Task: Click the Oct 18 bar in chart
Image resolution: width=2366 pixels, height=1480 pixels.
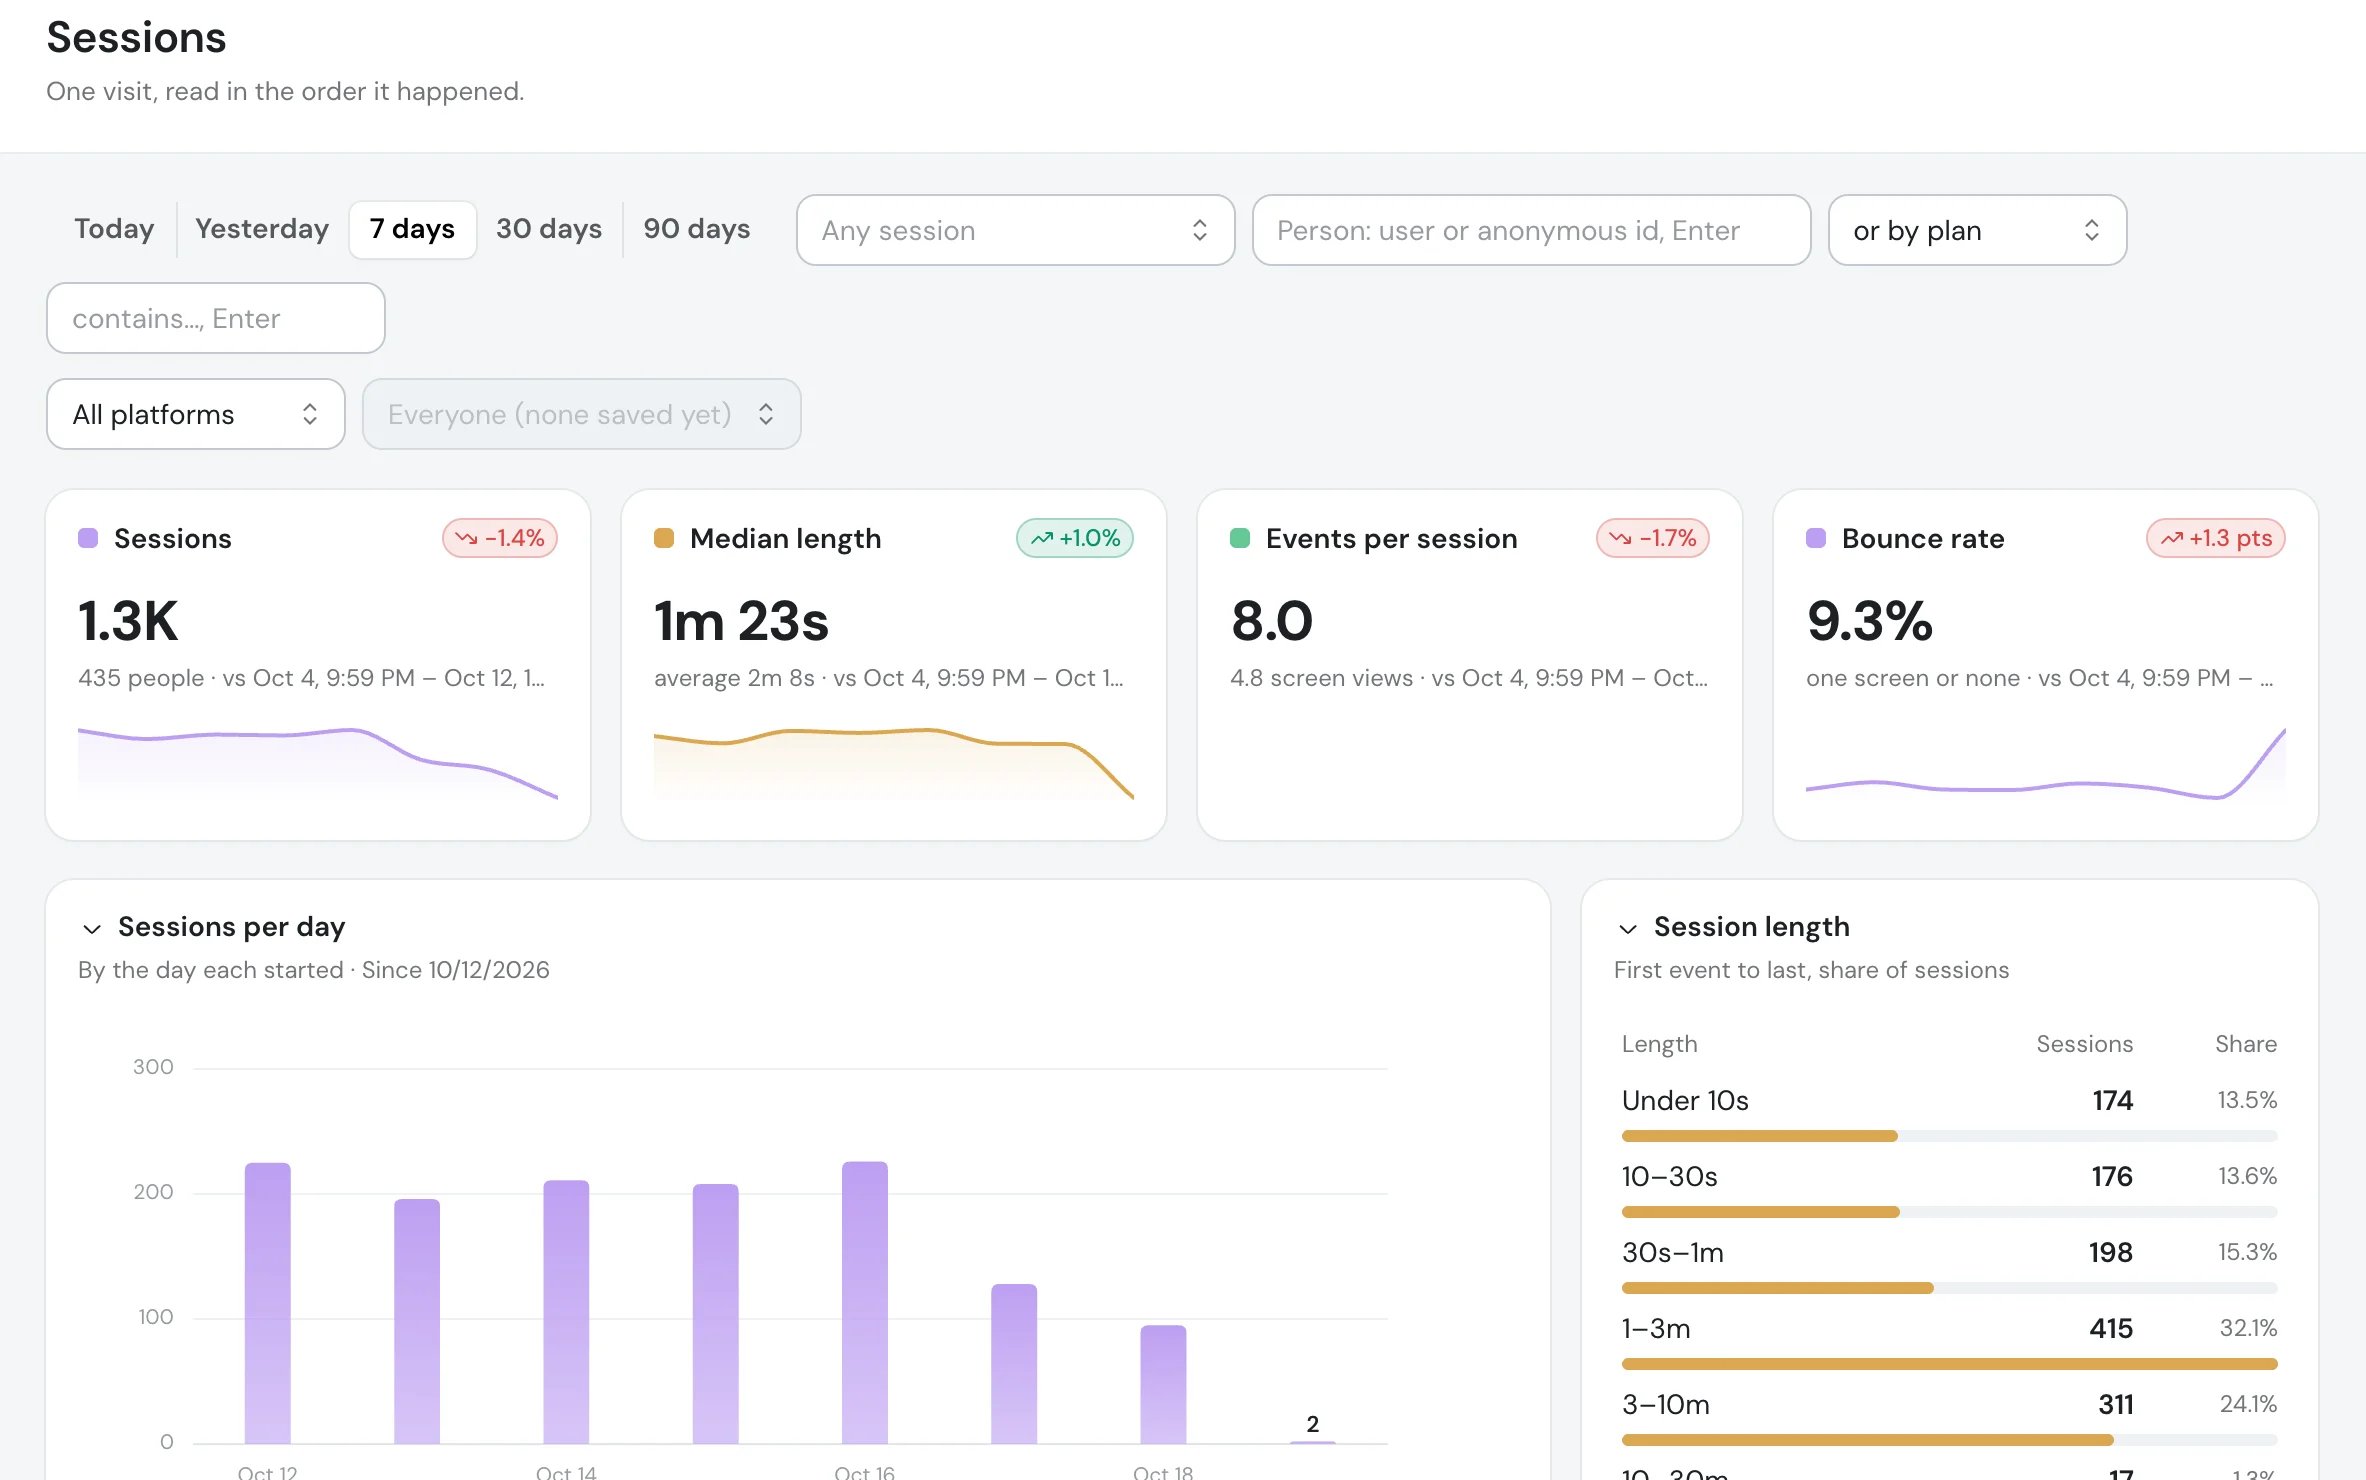Action: click(x=1164, y=1384)
